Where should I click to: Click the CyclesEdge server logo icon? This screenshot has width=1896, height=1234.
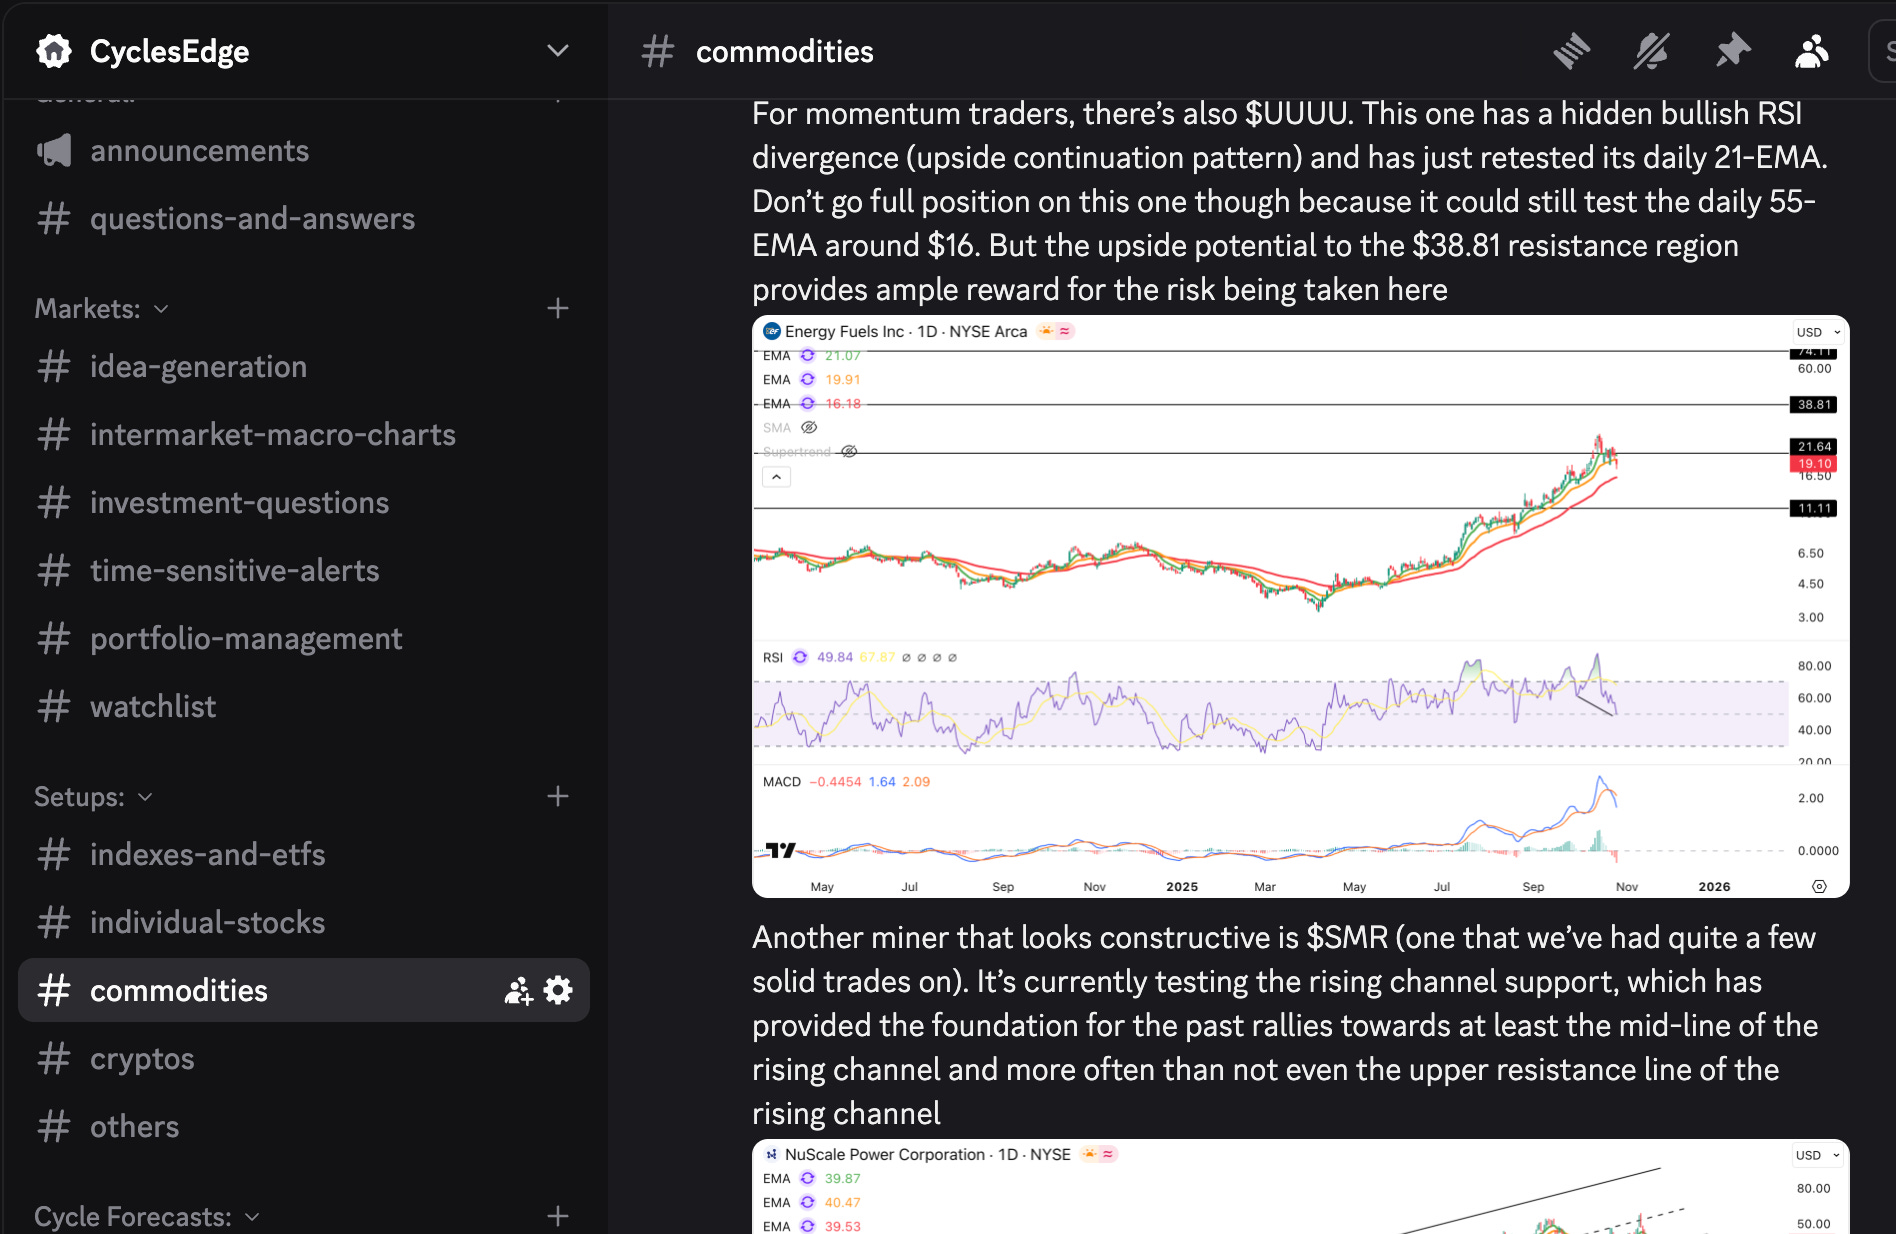[x=54, y=51]
